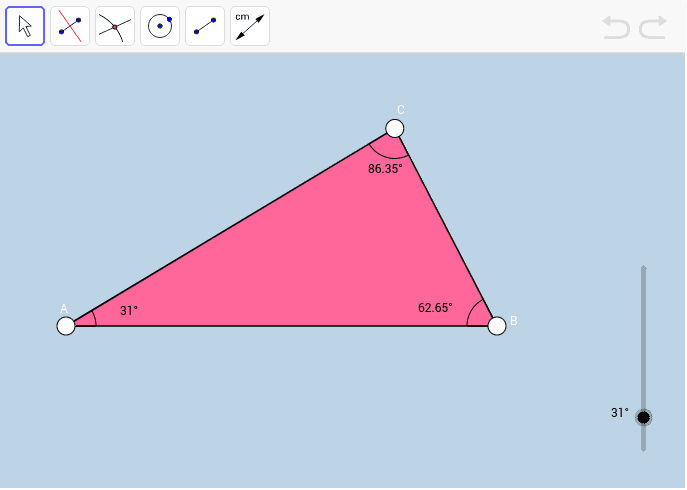Select the Move arrow tool
This screenshot has width=687, height=490.
tap(25, 26)
